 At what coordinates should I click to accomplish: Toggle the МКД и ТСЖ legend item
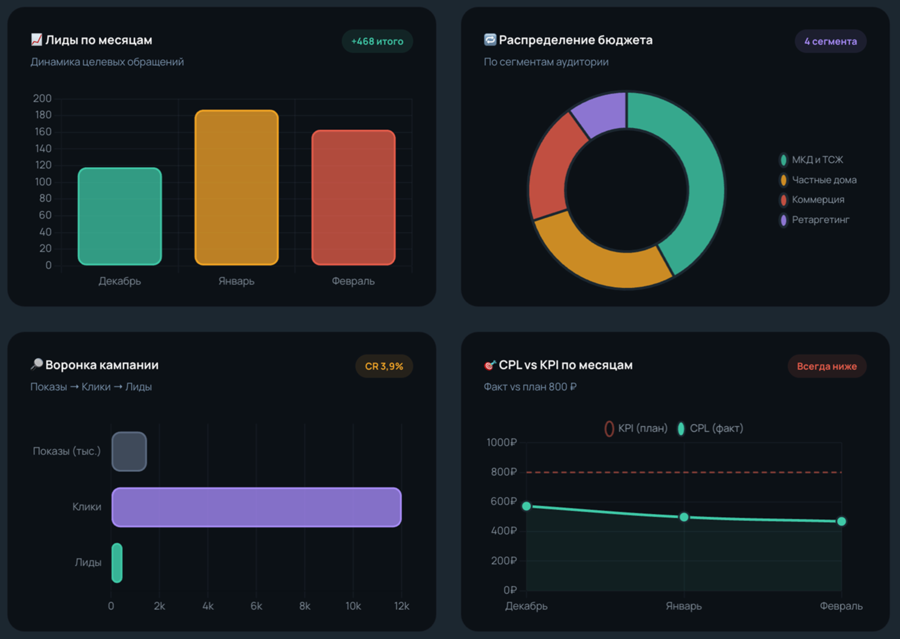(x=811, y=160)
